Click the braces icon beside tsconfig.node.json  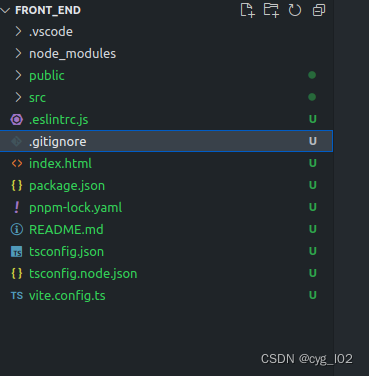tap(17, 273)
